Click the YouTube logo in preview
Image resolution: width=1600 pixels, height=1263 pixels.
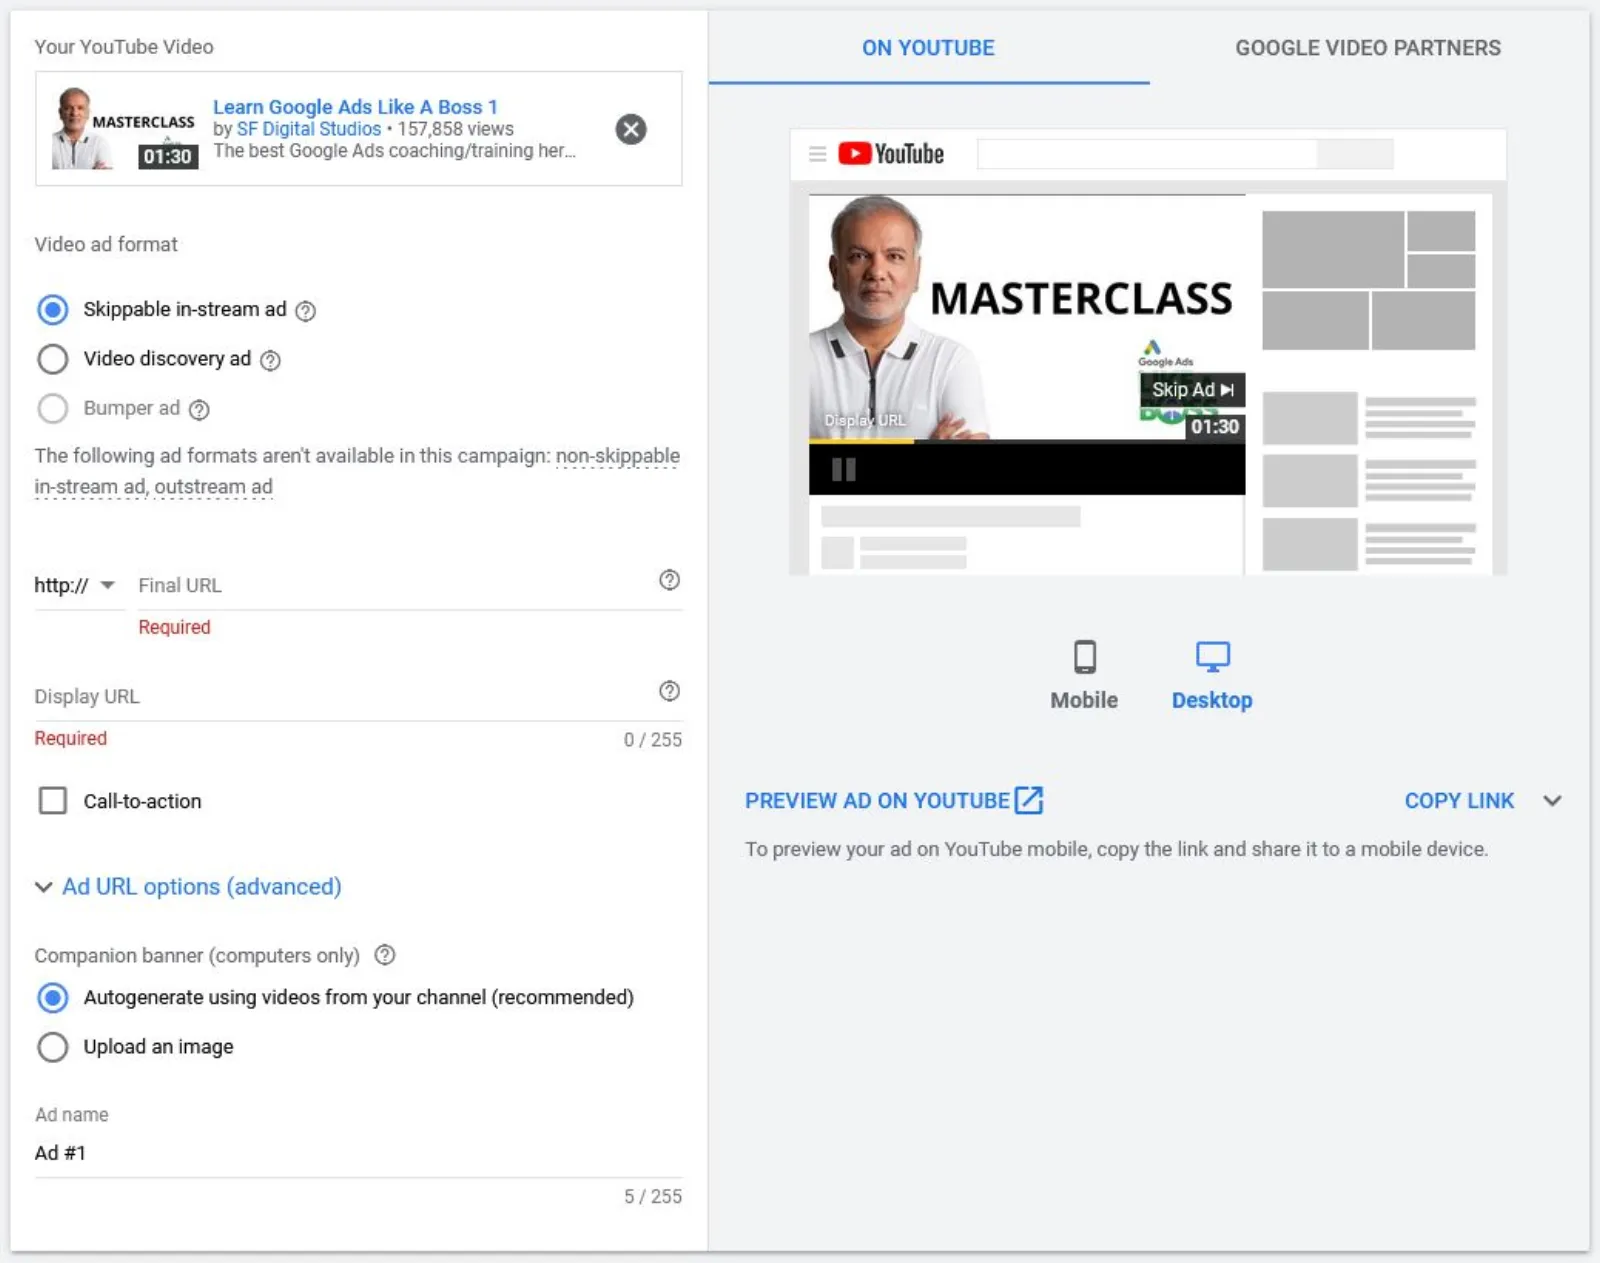pyautogui.click(x=891, y=154)
